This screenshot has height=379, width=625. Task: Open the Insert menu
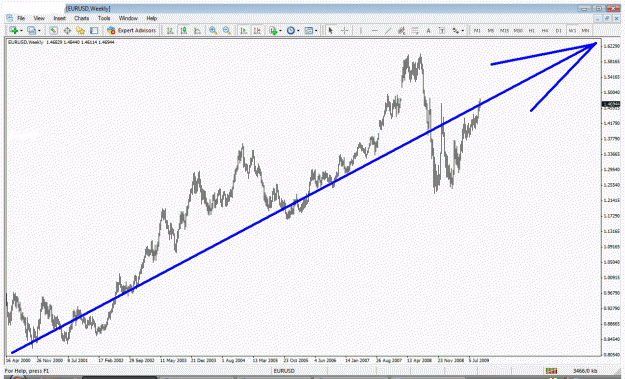coord(59,18)
